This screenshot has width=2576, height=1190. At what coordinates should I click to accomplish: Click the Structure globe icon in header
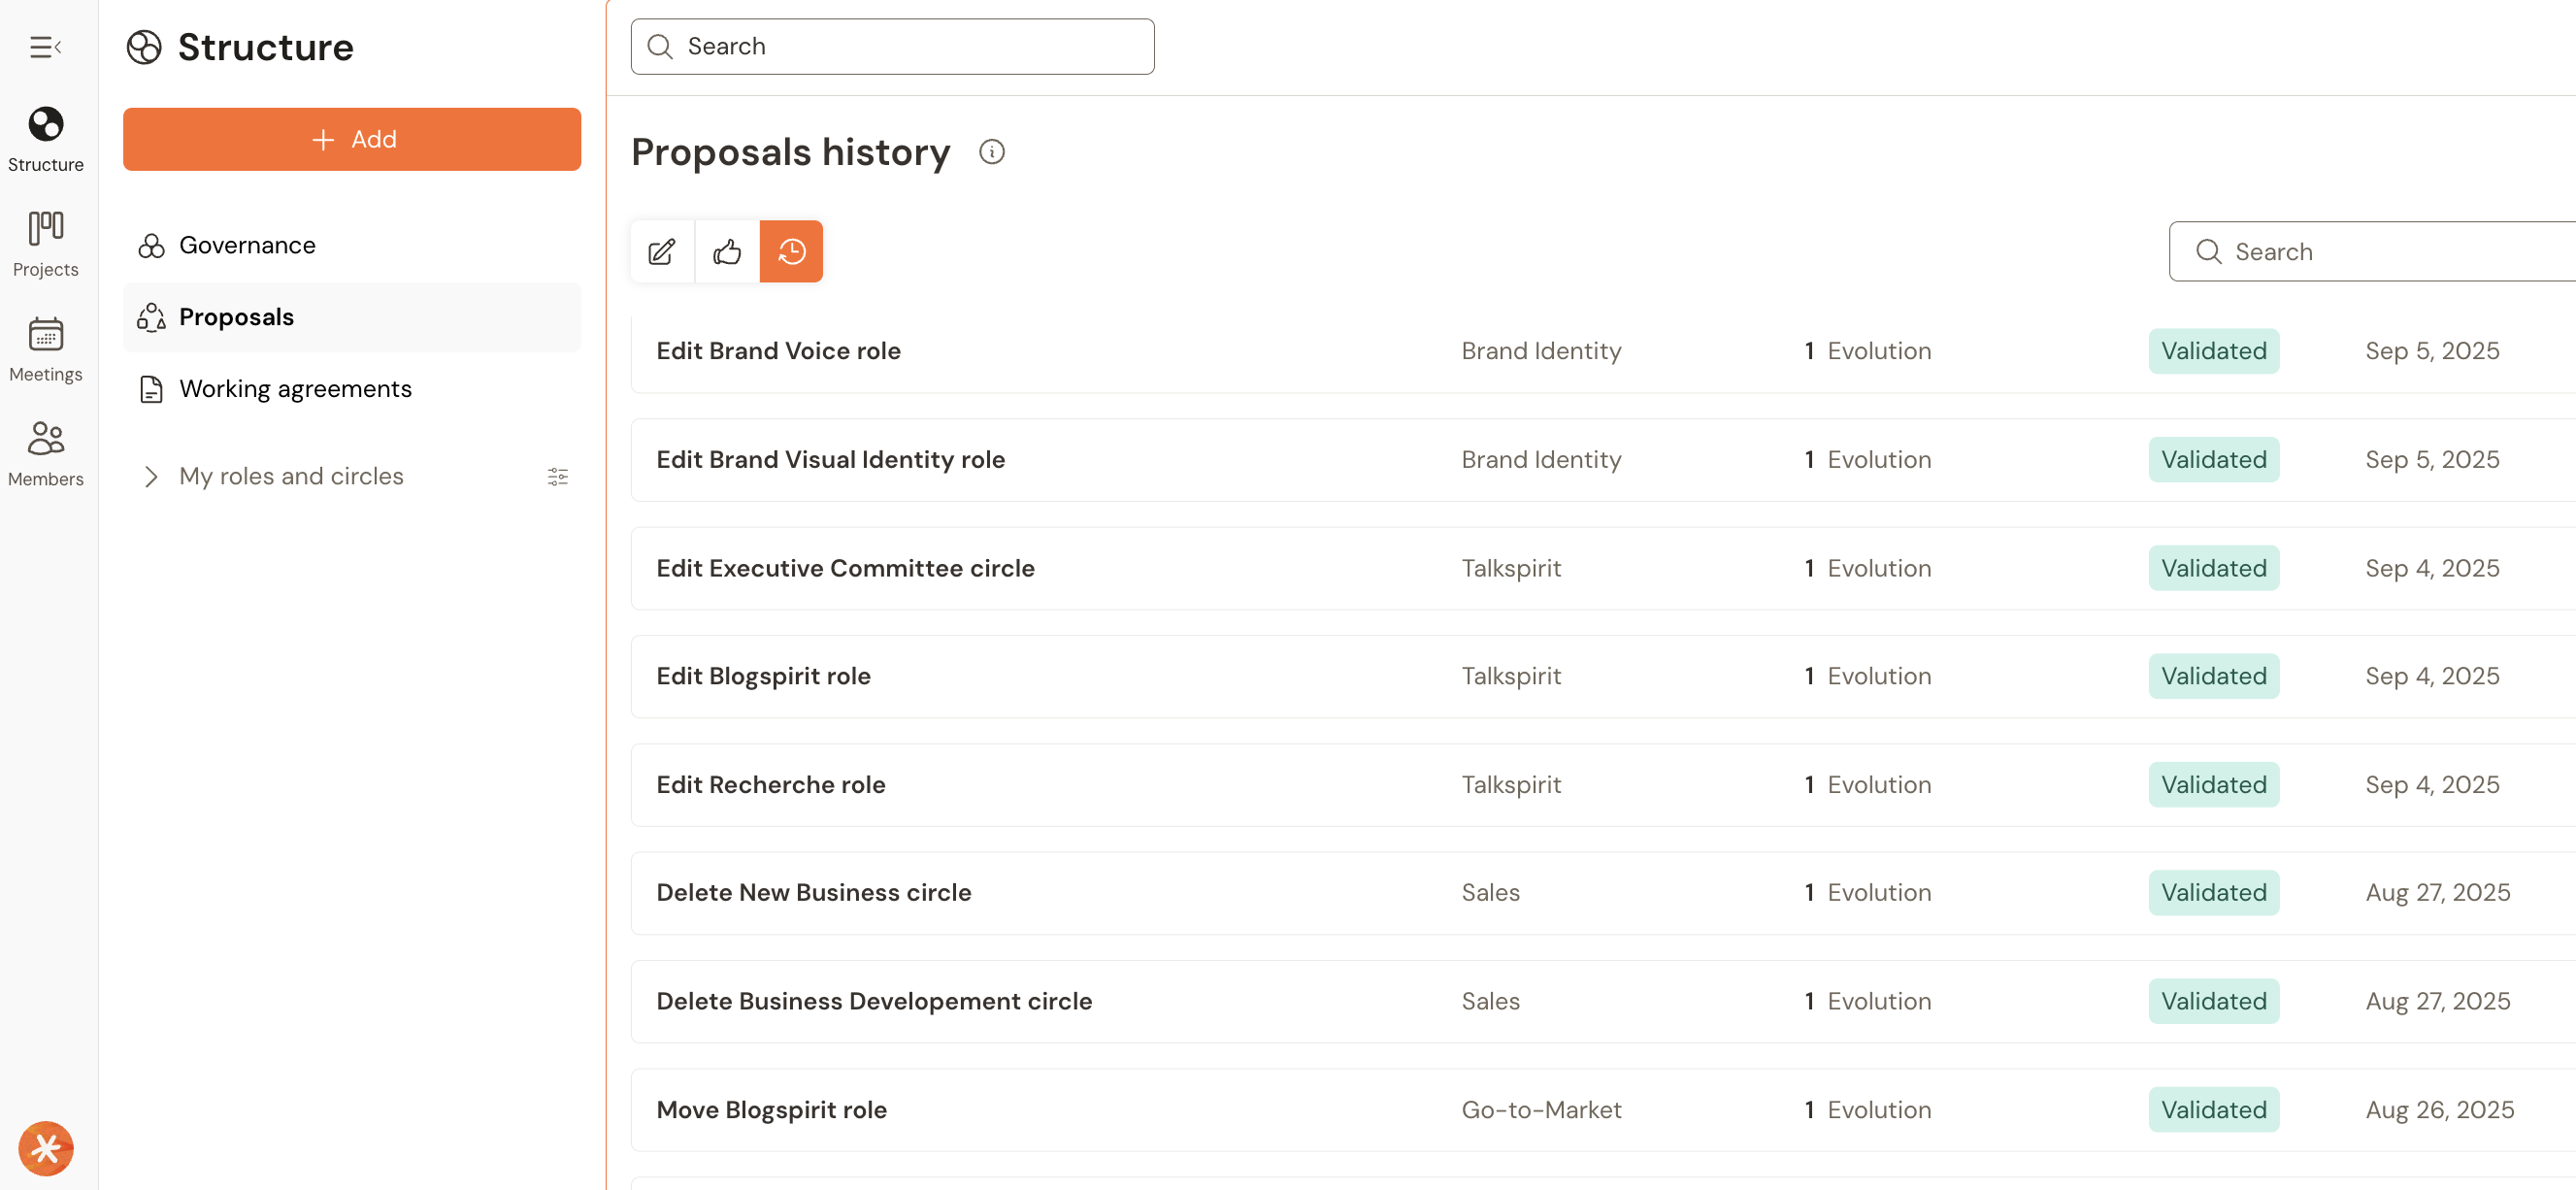click(144, 47)
